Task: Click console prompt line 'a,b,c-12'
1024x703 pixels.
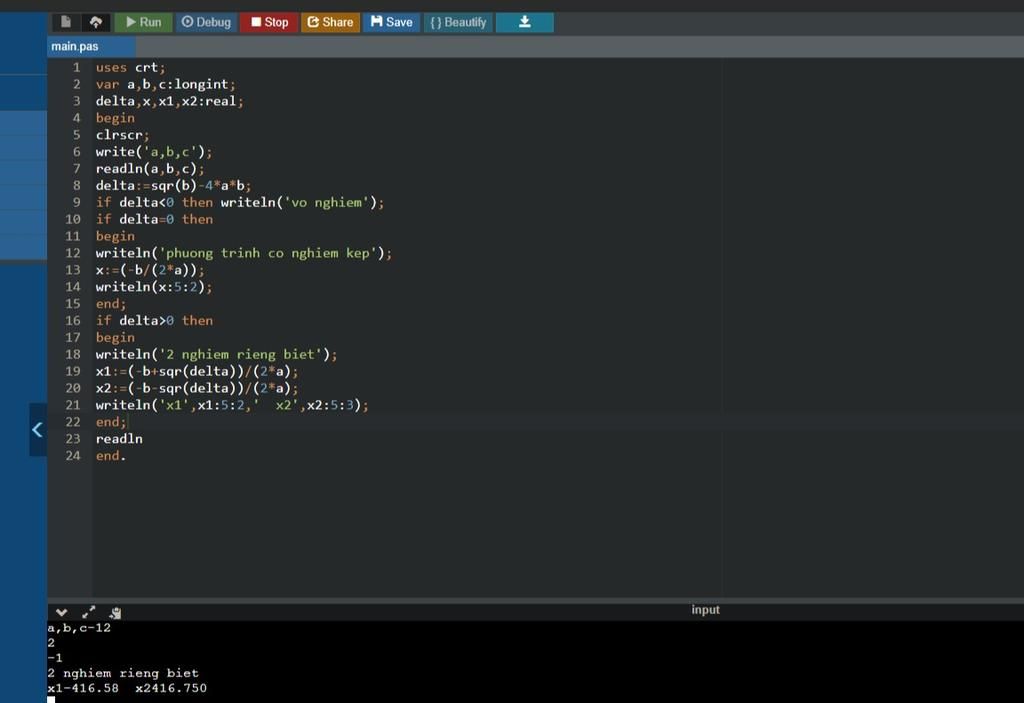Action: coord(79,628)
